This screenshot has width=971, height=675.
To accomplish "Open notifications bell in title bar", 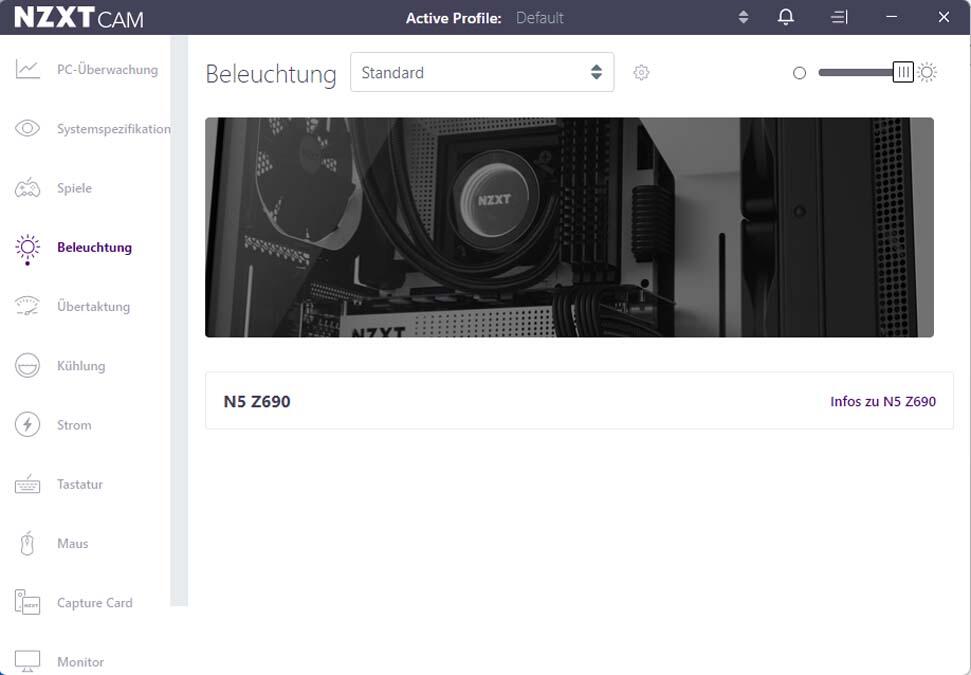I will tap(786, 17).
